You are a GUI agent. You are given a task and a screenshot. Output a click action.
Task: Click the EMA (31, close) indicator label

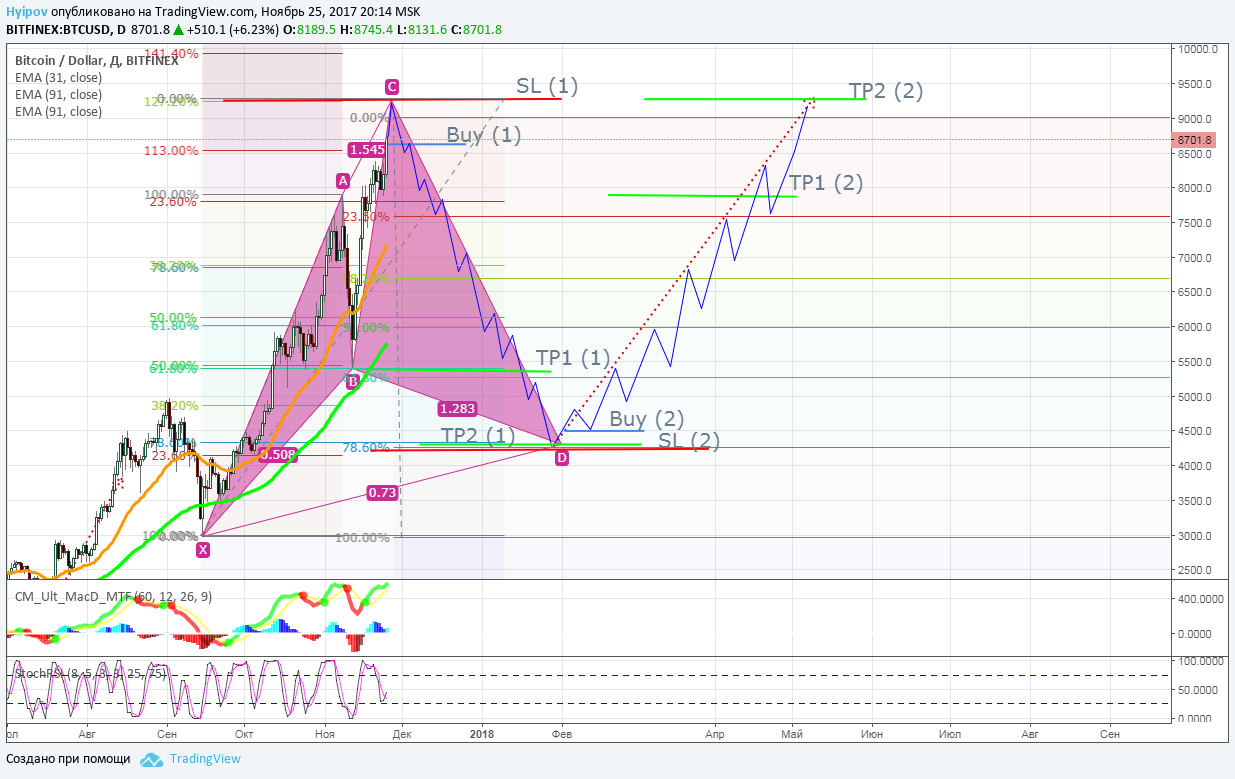(x=58, y=78)
